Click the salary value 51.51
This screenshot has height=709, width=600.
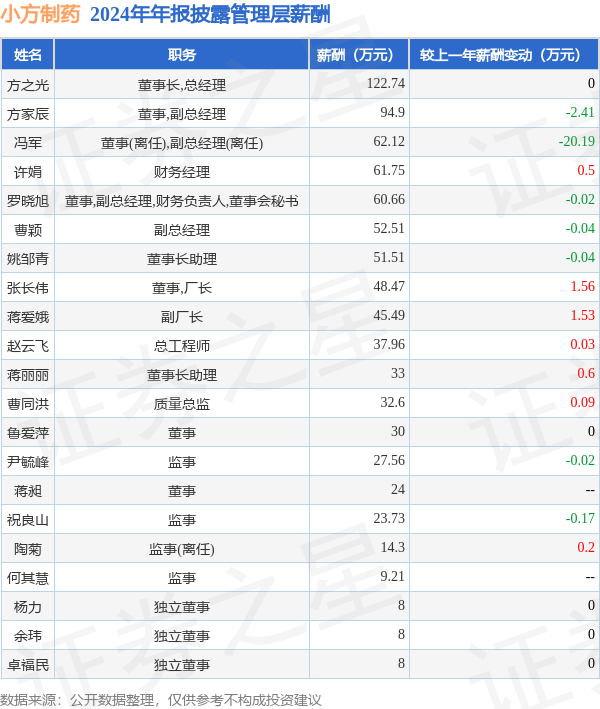pos(389,257)
